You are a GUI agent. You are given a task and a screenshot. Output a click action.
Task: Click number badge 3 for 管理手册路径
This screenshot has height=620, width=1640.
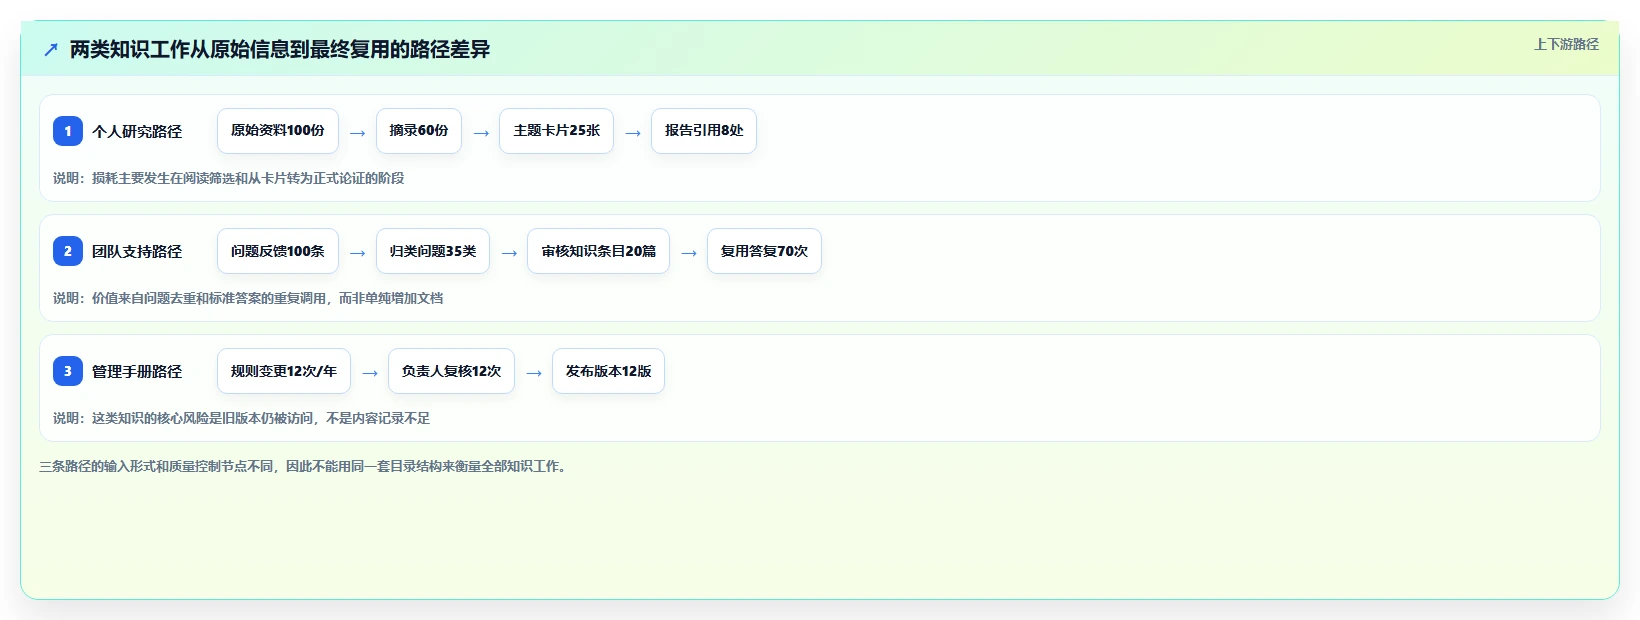click(68, 371)
